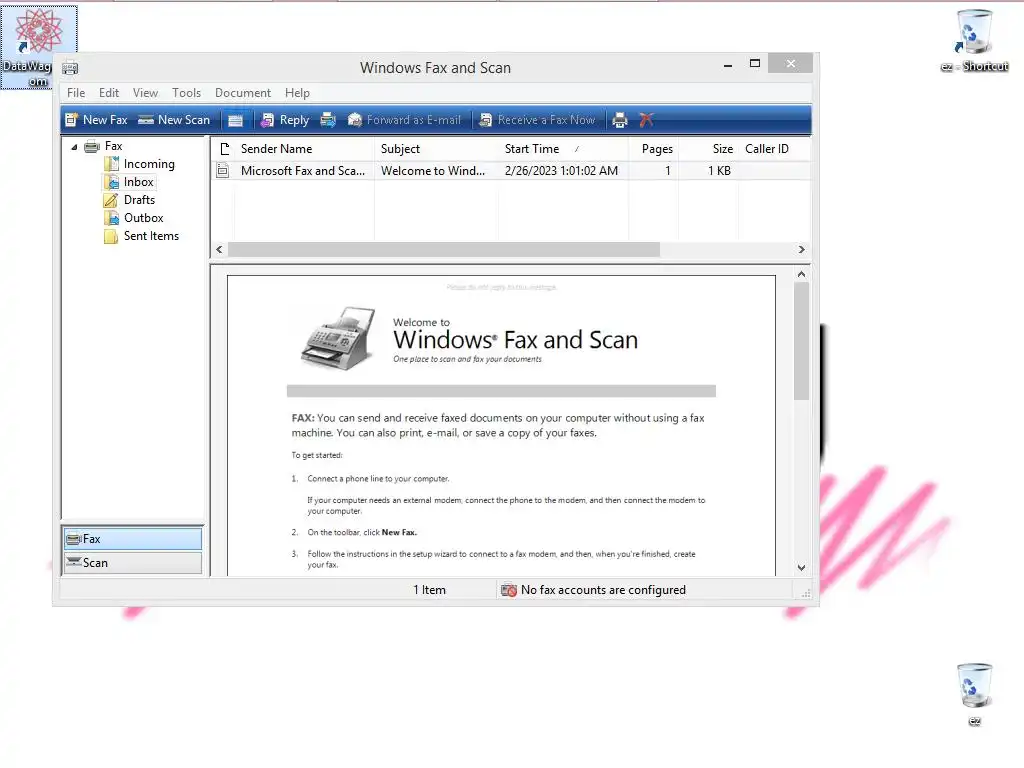Select the Microsoft Fax and Scan message row

pyautogui.click(x=511, y=171)
